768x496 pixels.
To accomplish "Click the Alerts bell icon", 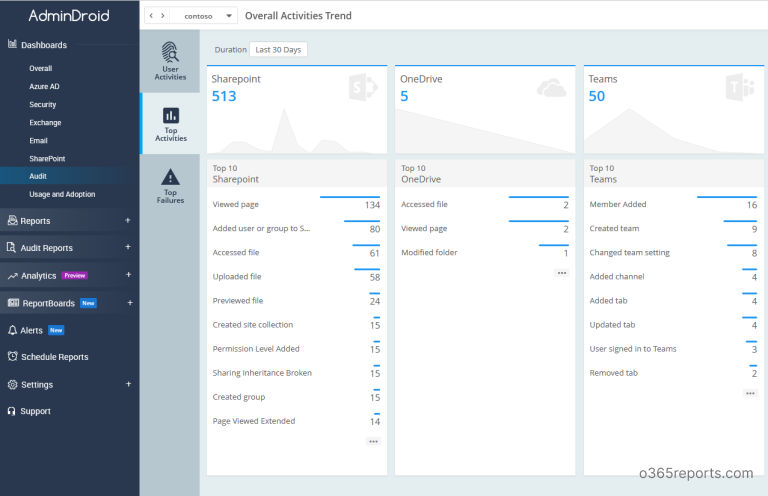I will pyautogui.click(x=12, y=330).
